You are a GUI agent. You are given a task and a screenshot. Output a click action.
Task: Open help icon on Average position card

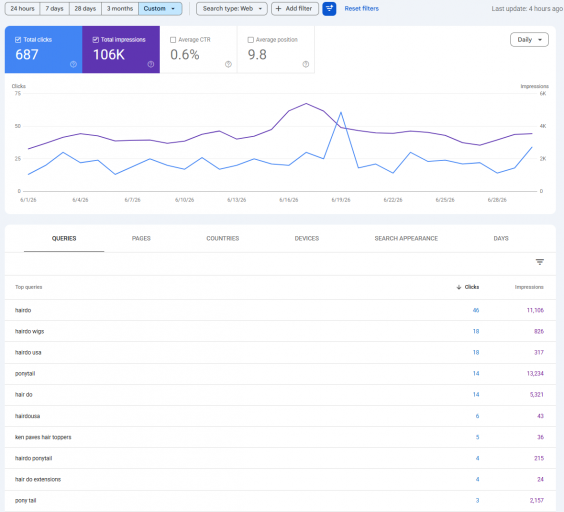pyautogui.click(x=306, y=64)
